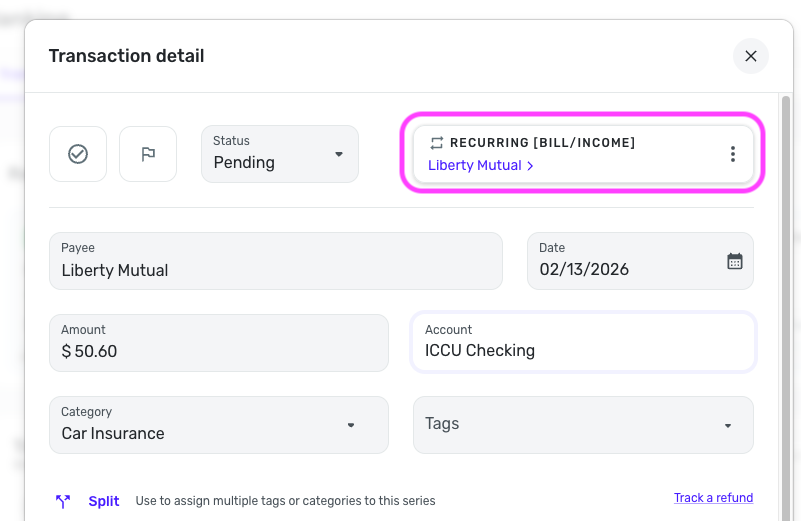The image size is (801, 521).
Task: Mark transaction as cleared with checkmark button
Action: [x=78, y=154]
